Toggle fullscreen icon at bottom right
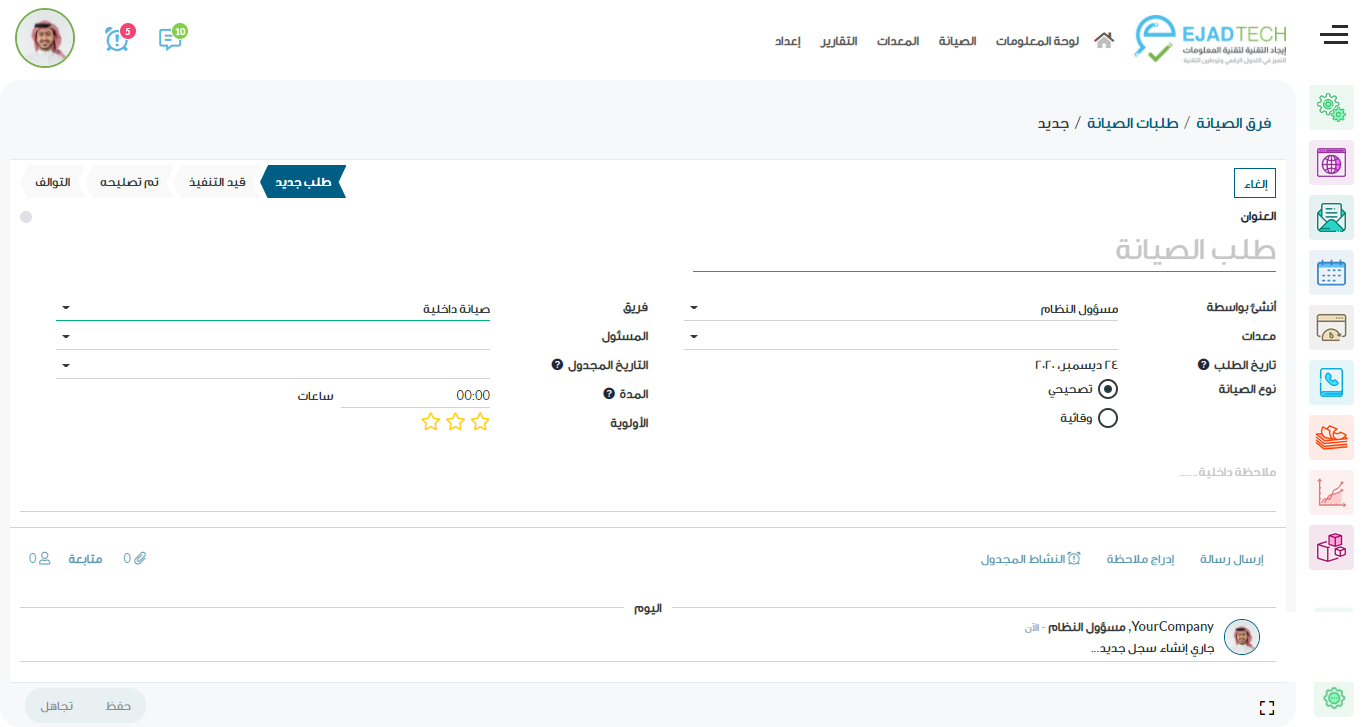Viewport: 1366px width, 727px height. click(x=1267, y=708)
